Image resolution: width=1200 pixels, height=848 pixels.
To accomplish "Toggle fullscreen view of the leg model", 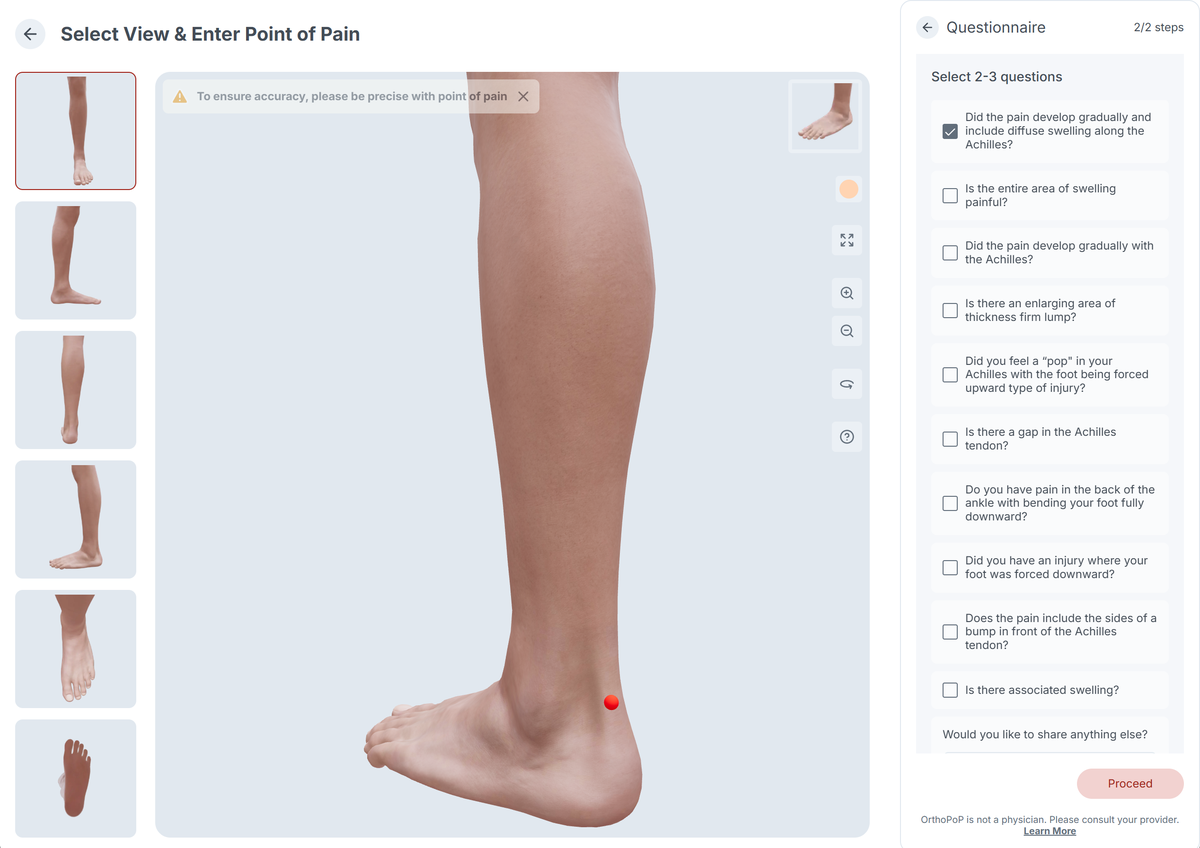I will pos(847,240).
